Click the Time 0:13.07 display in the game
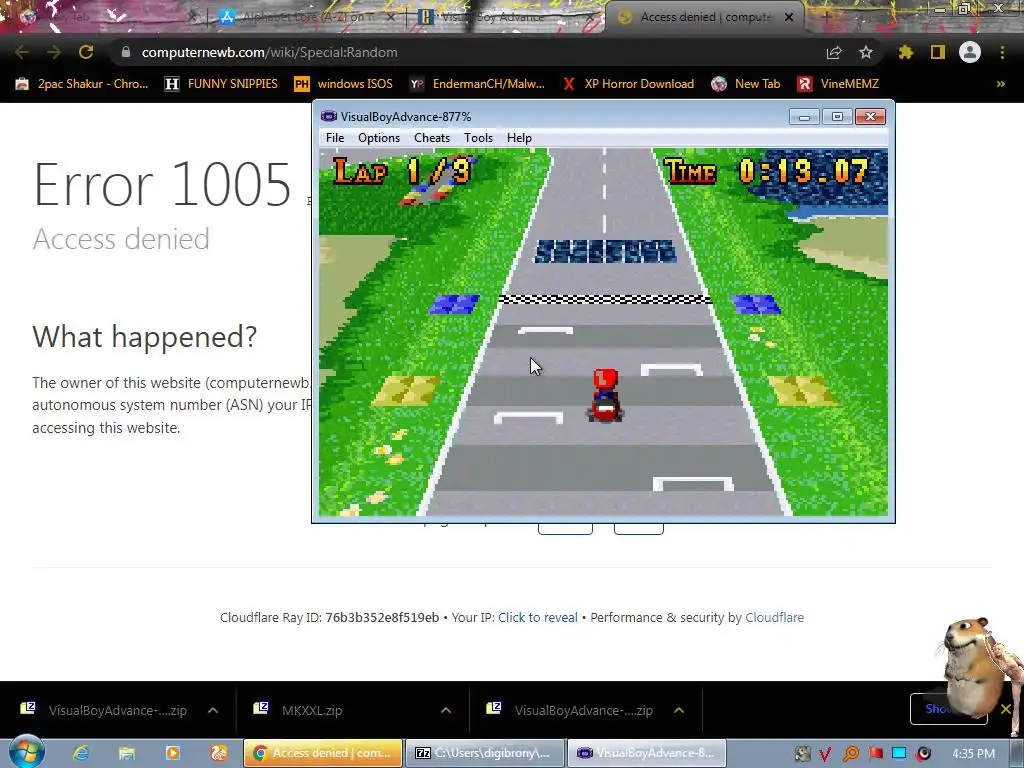This screenshot has width=1024, height=768. pyautogui.click(x=767, y=171)
